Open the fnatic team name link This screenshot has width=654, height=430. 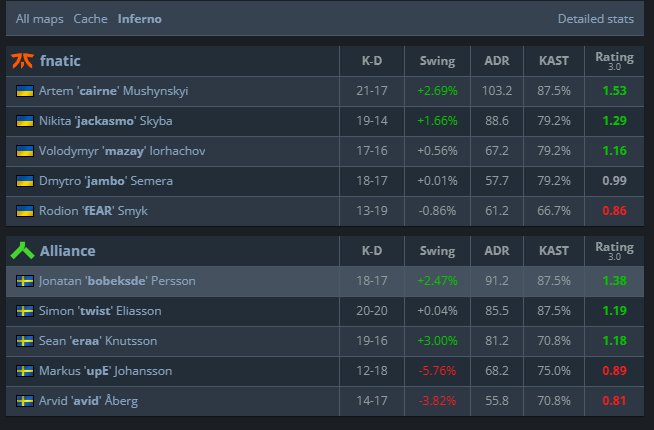(x=60, y=61)
